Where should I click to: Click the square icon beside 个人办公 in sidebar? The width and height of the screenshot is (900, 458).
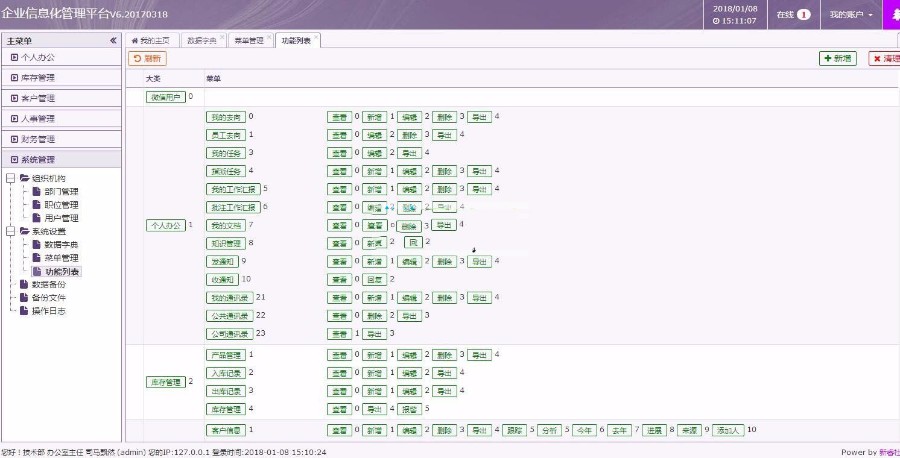(14, 57)
